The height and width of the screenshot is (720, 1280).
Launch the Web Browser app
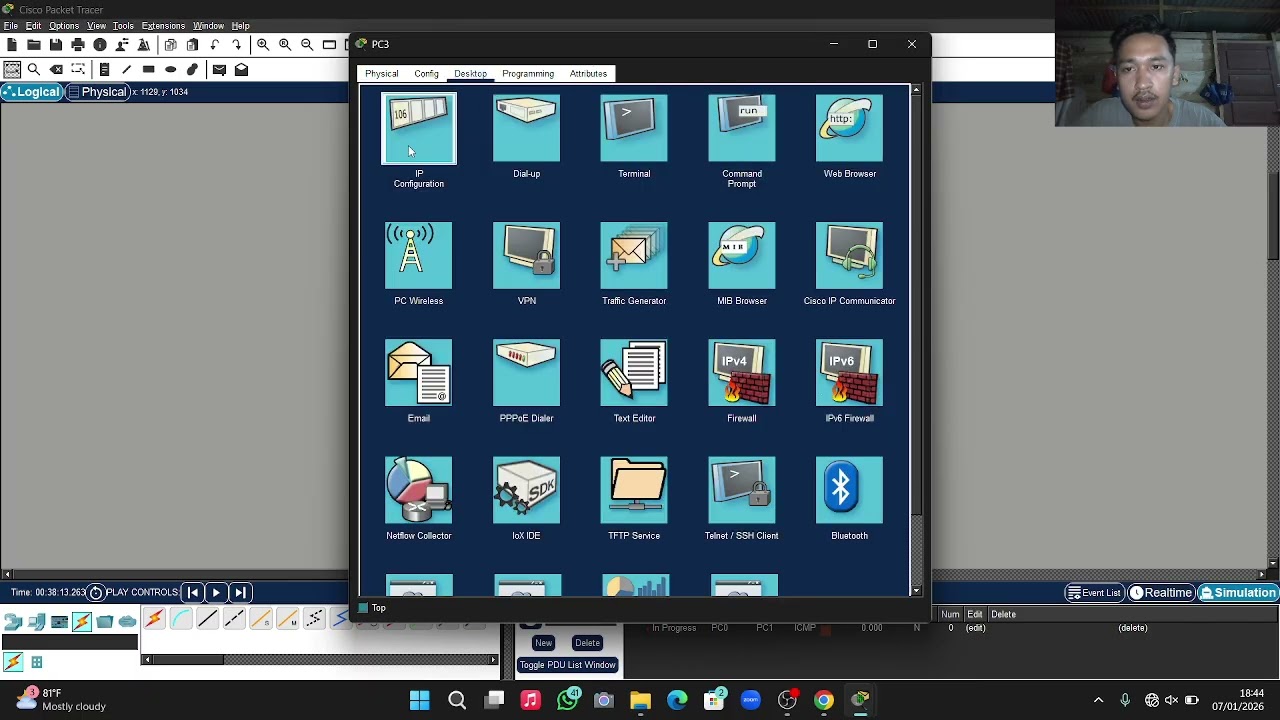click(849, 129)
